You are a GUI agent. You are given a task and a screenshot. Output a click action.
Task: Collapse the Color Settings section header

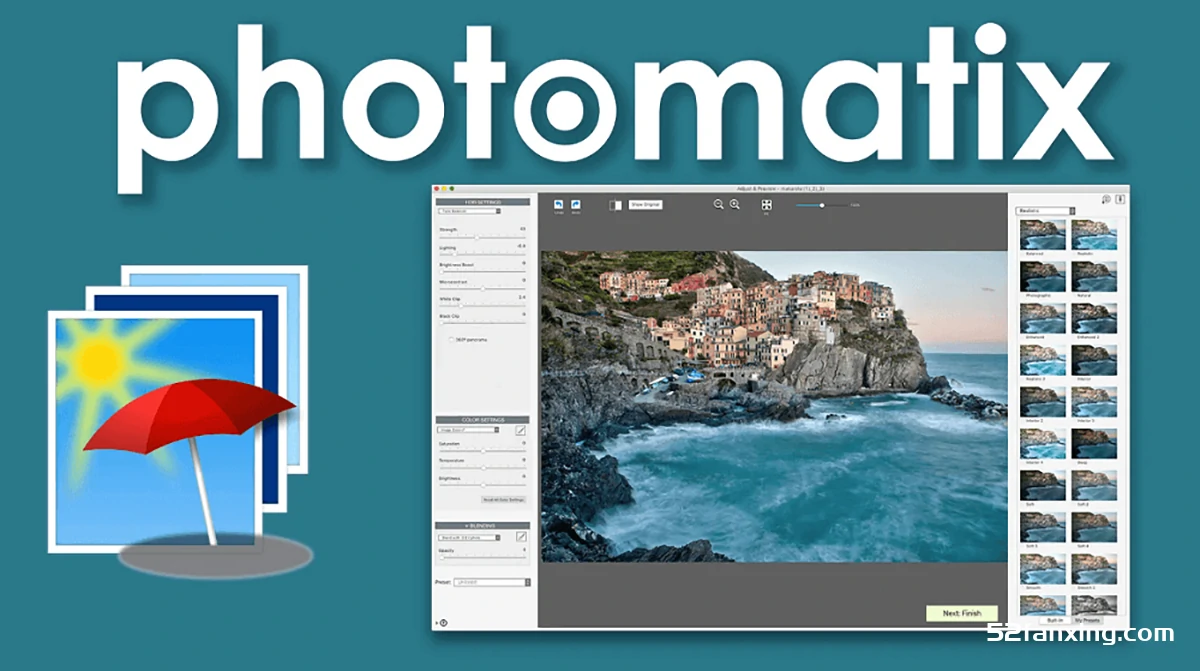pos(483,419)
